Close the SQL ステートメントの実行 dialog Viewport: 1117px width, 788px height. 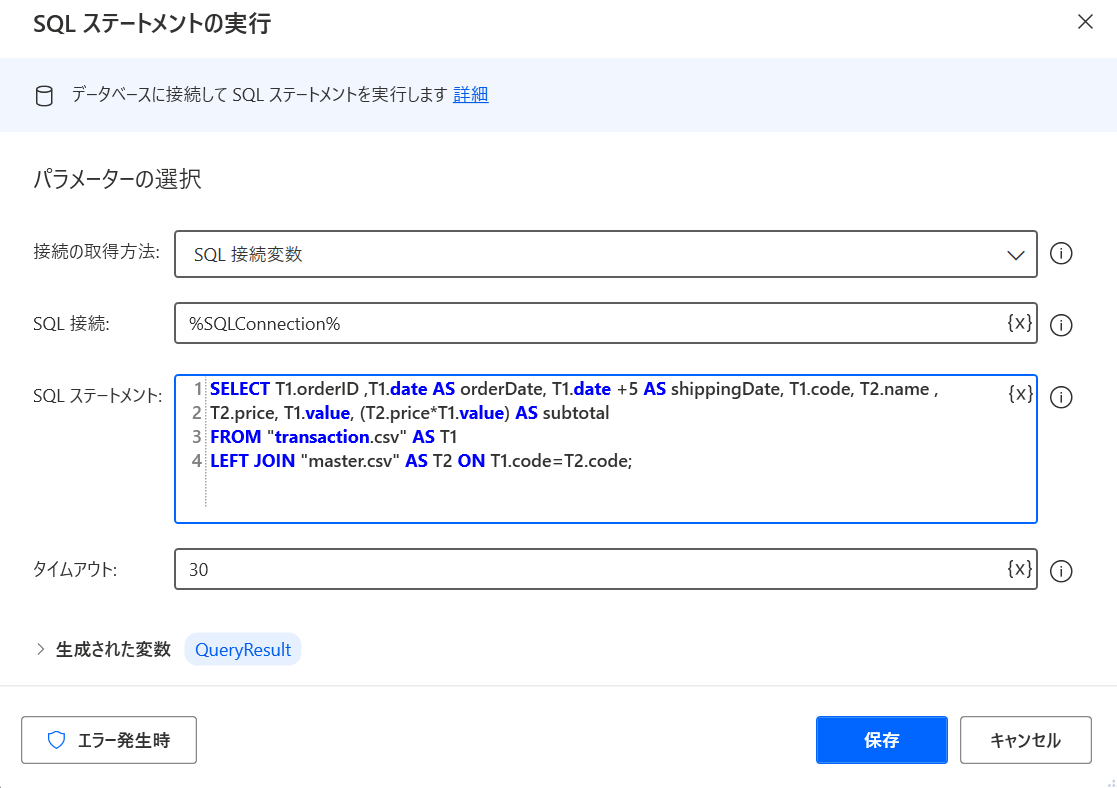coord(1085,22)
